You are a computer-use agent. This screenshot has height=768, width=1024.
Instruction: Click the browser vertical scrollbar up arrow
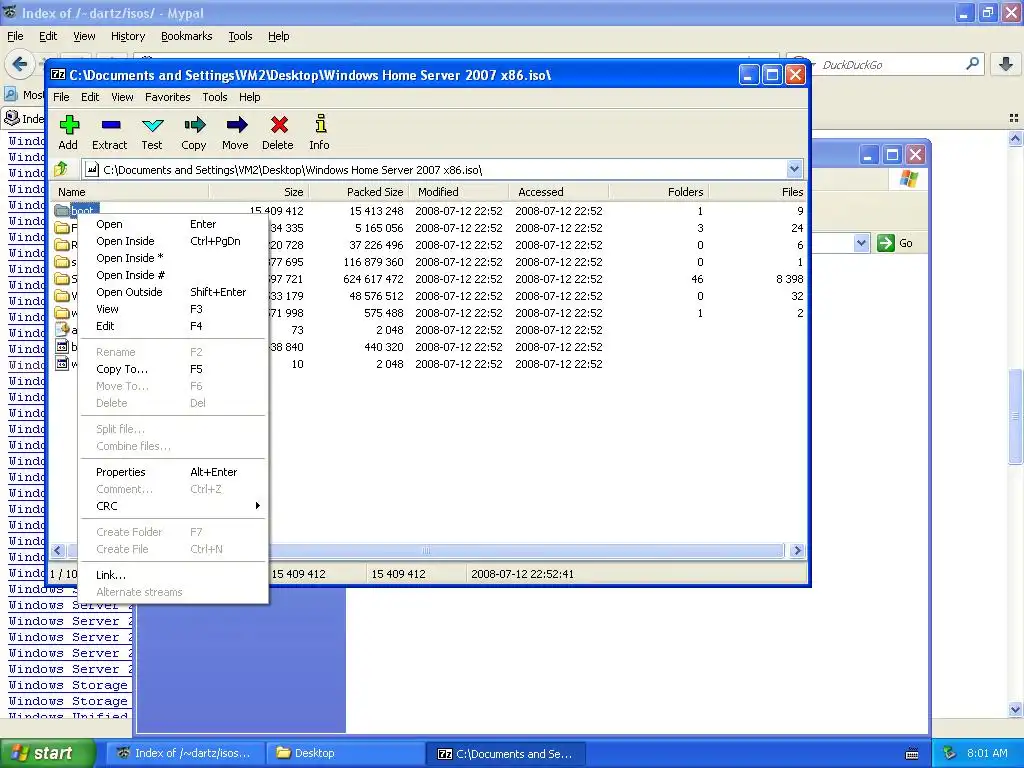(x=1015, y=138)
